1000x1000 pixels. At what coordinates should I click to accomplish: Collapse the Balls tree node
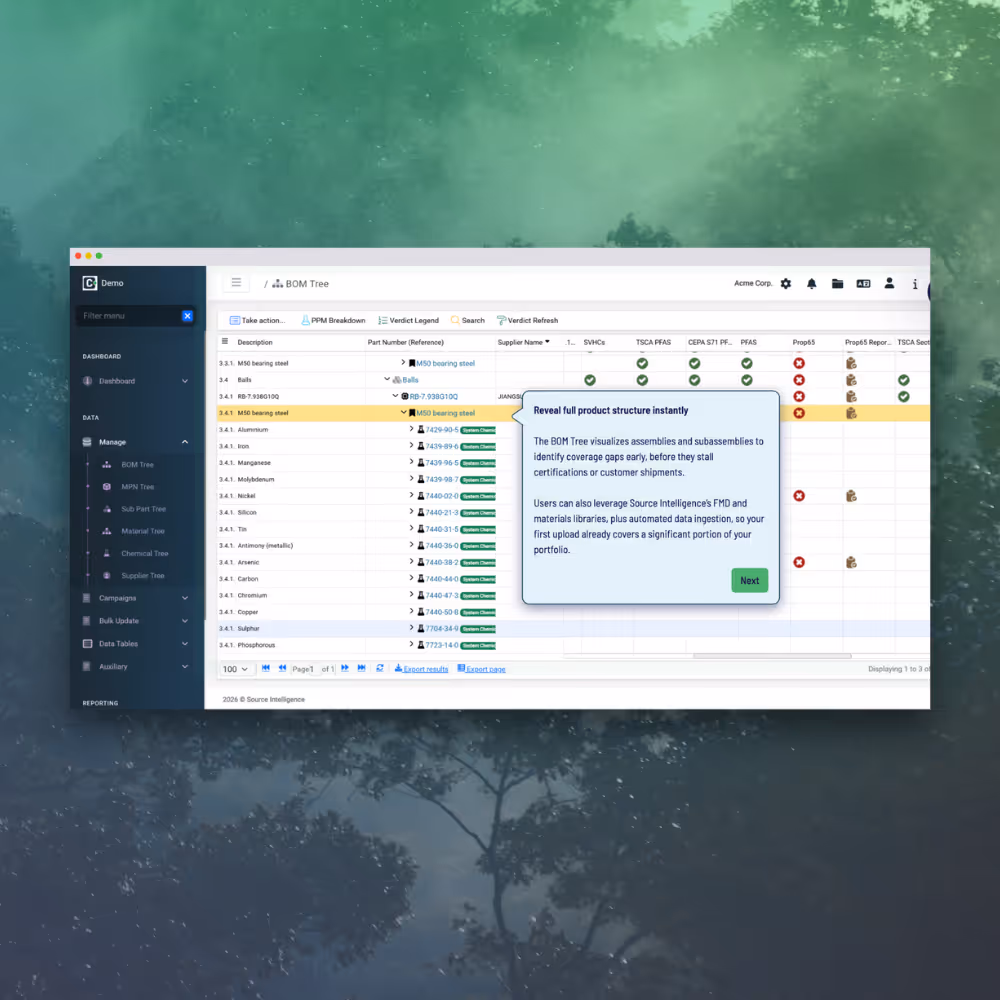(x=386, y=379)
